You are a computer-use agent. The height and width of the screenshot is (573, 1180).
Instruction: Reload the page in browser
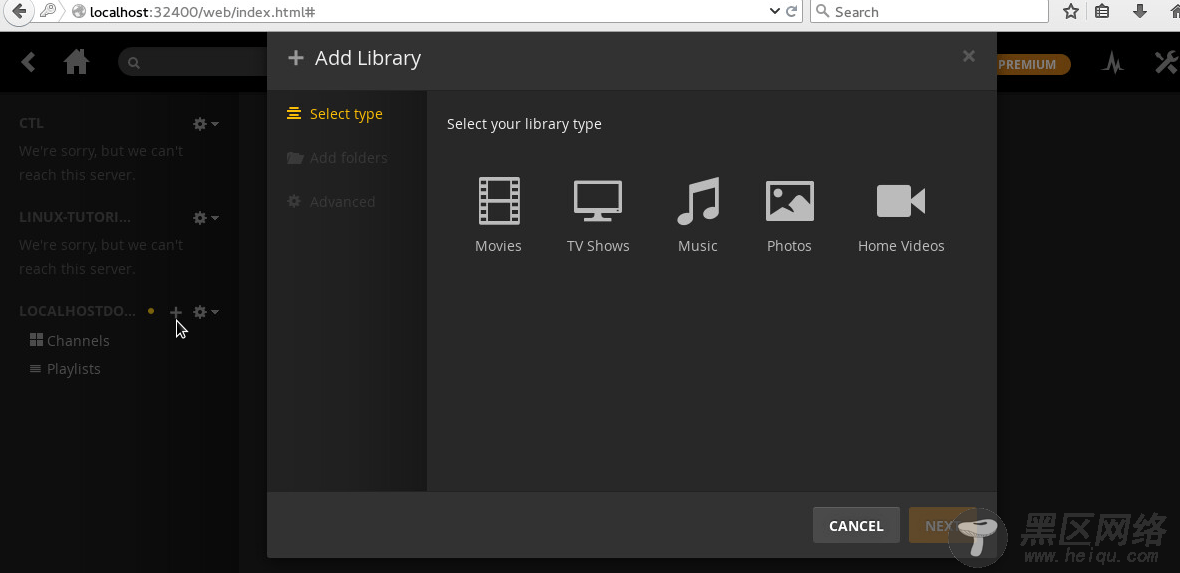pos(792,11)
